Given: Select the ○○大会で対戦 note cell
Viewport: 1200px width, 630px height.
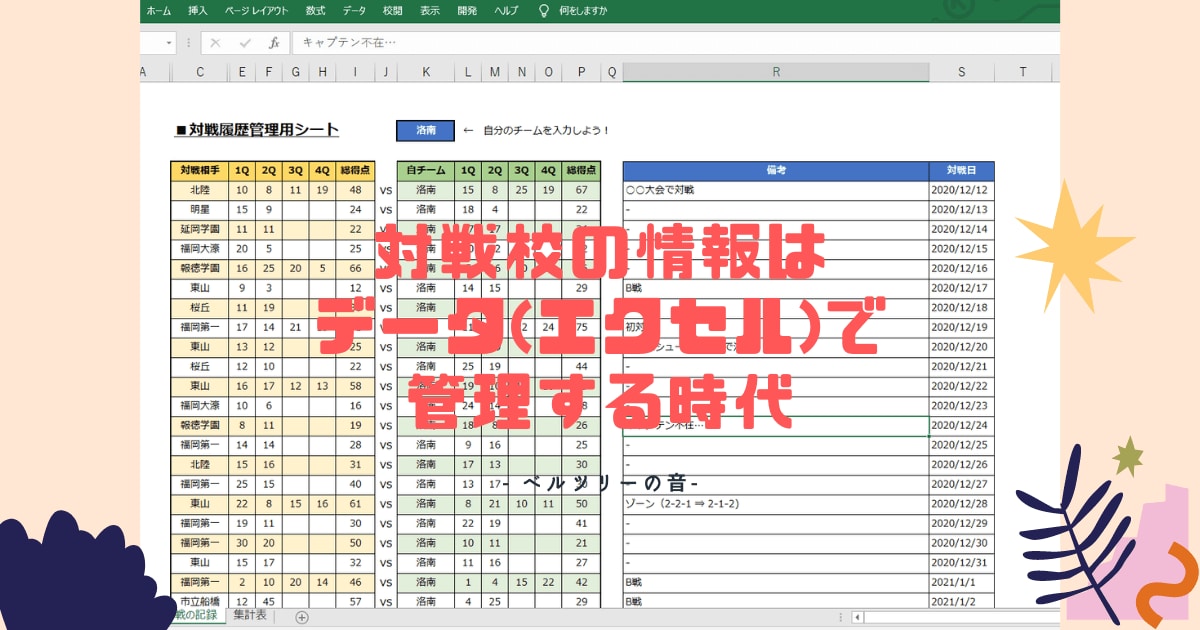Looking at the screenshot, I should pyautogui.click(x=776, y=190).
